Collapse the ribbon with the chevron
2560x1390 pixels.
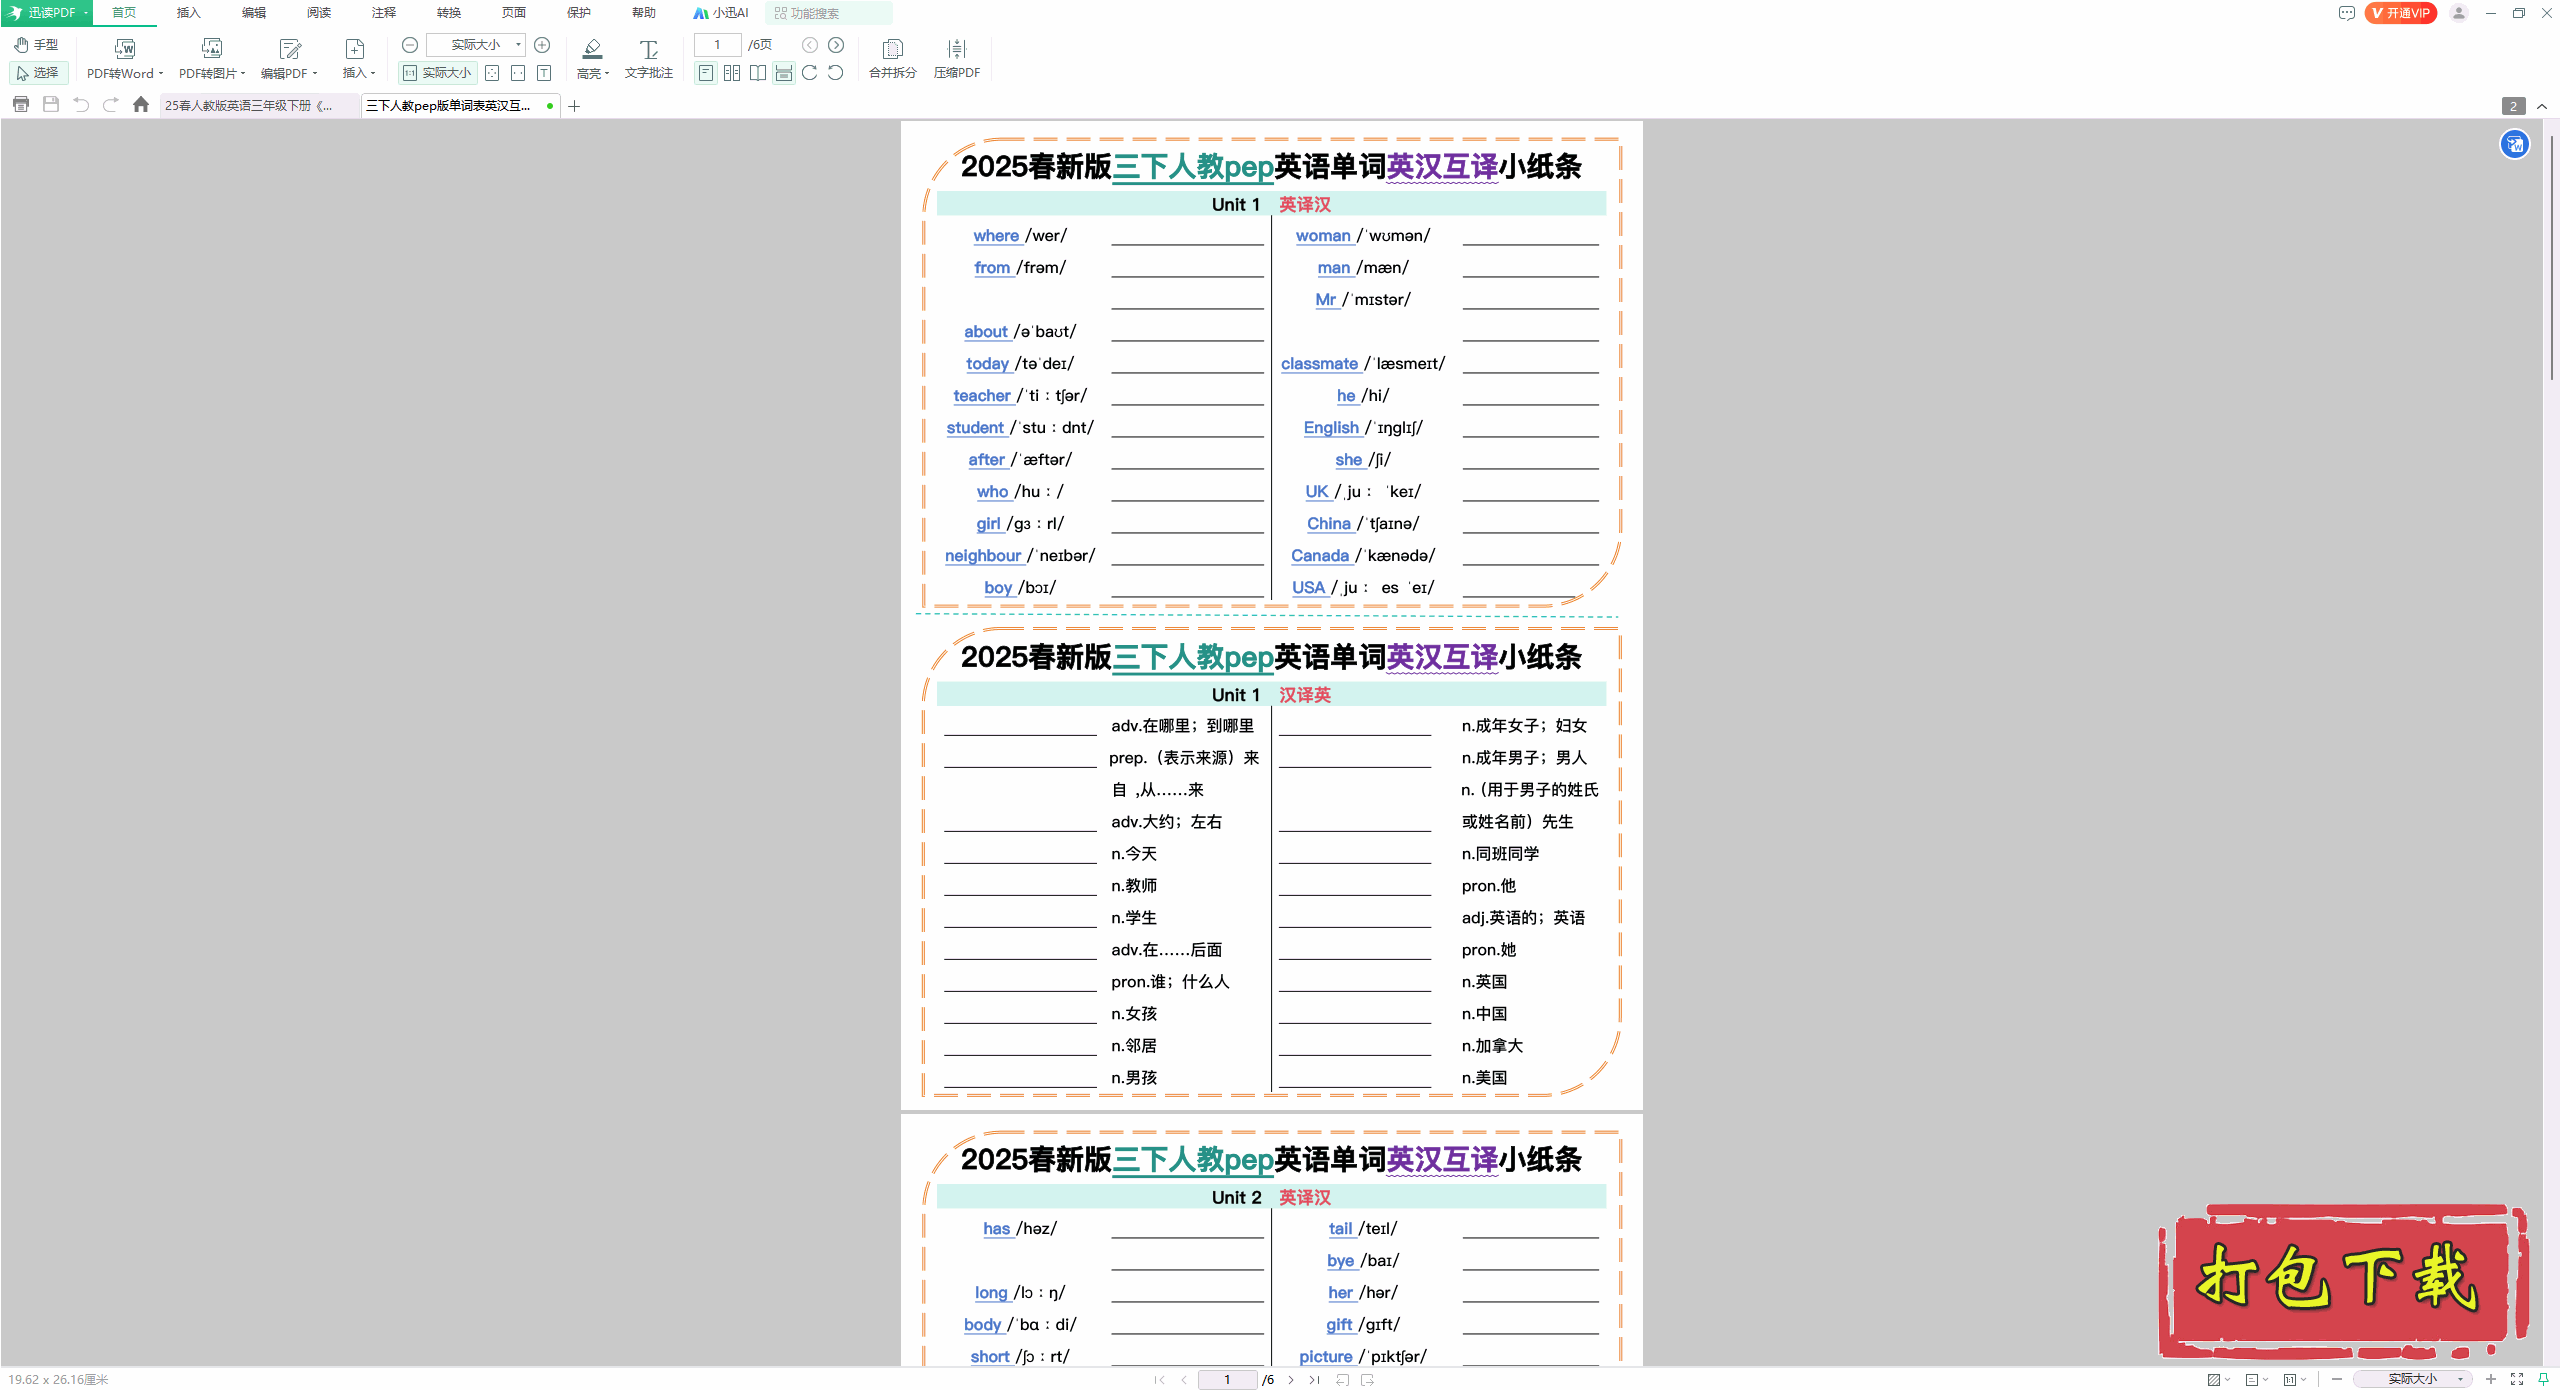(x=2542, y=106)
